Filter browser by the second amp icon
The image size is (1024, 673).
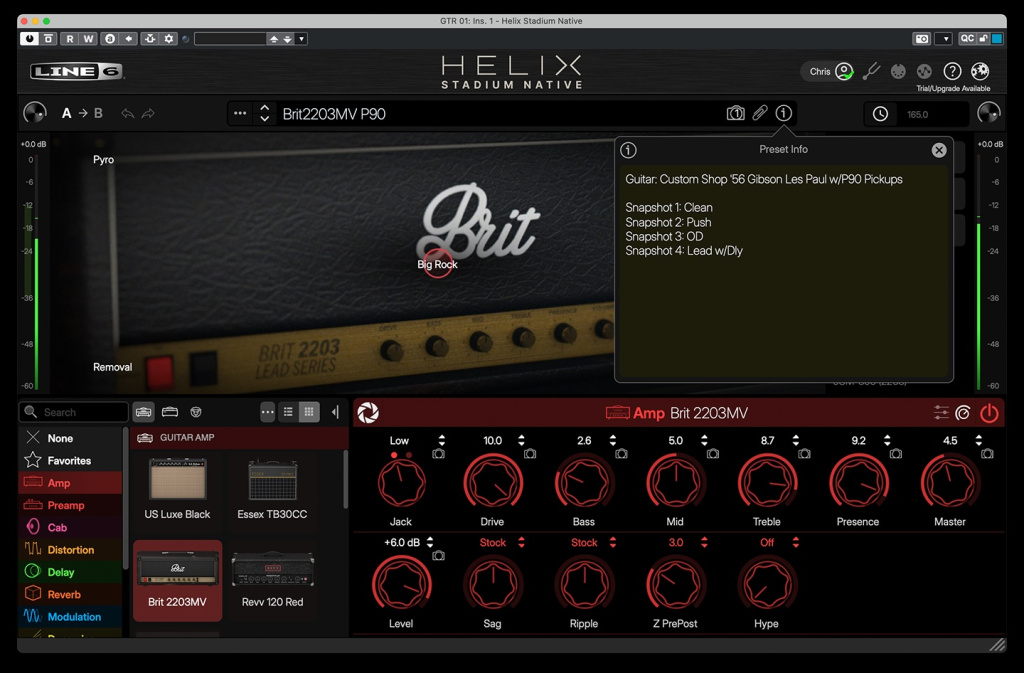[170, 412]
